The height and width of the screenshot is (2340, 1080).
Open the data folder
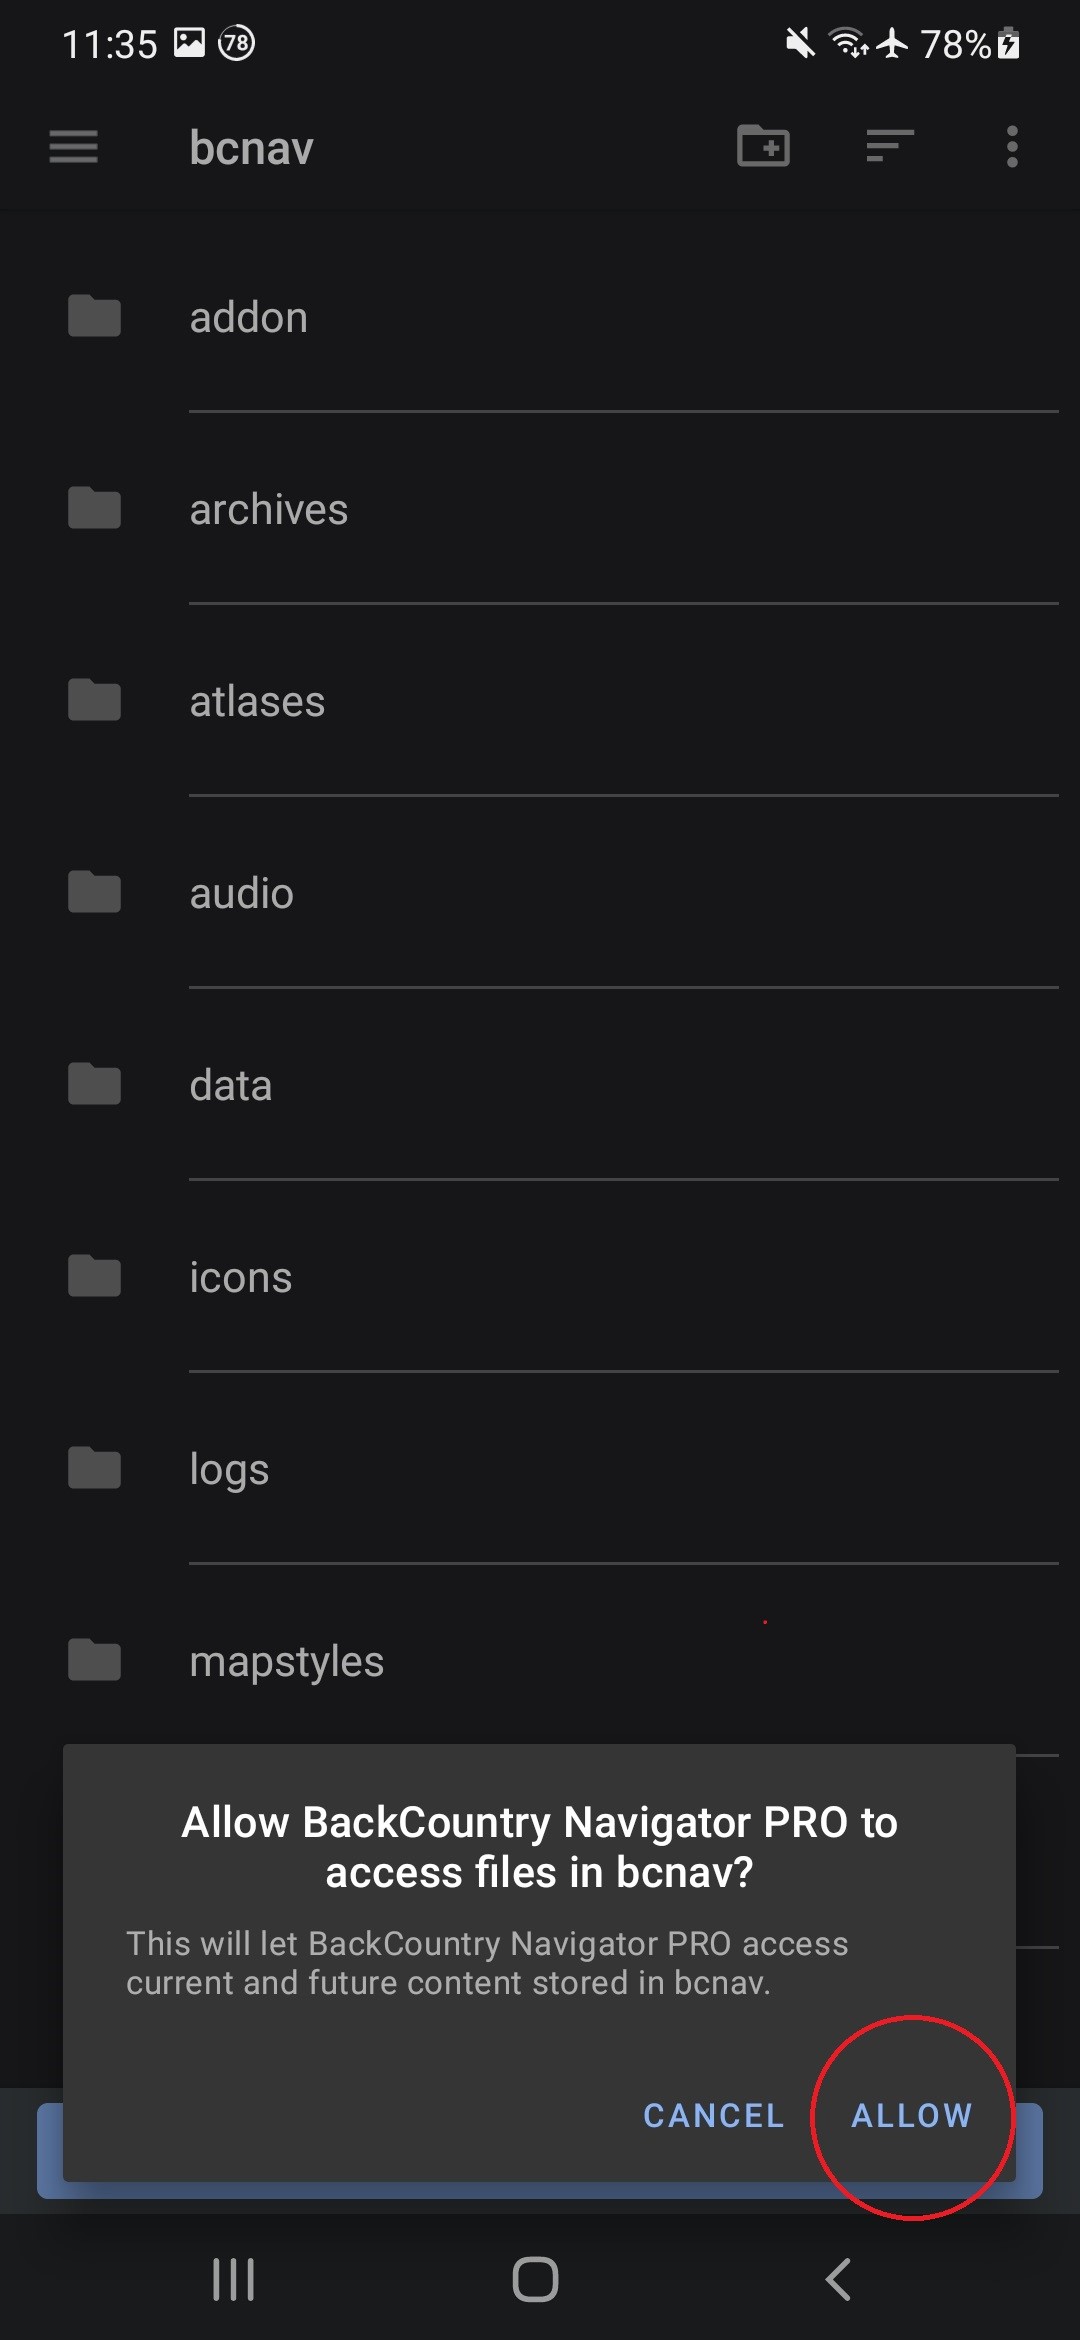pyautogui.click(x=231, y=1086)
